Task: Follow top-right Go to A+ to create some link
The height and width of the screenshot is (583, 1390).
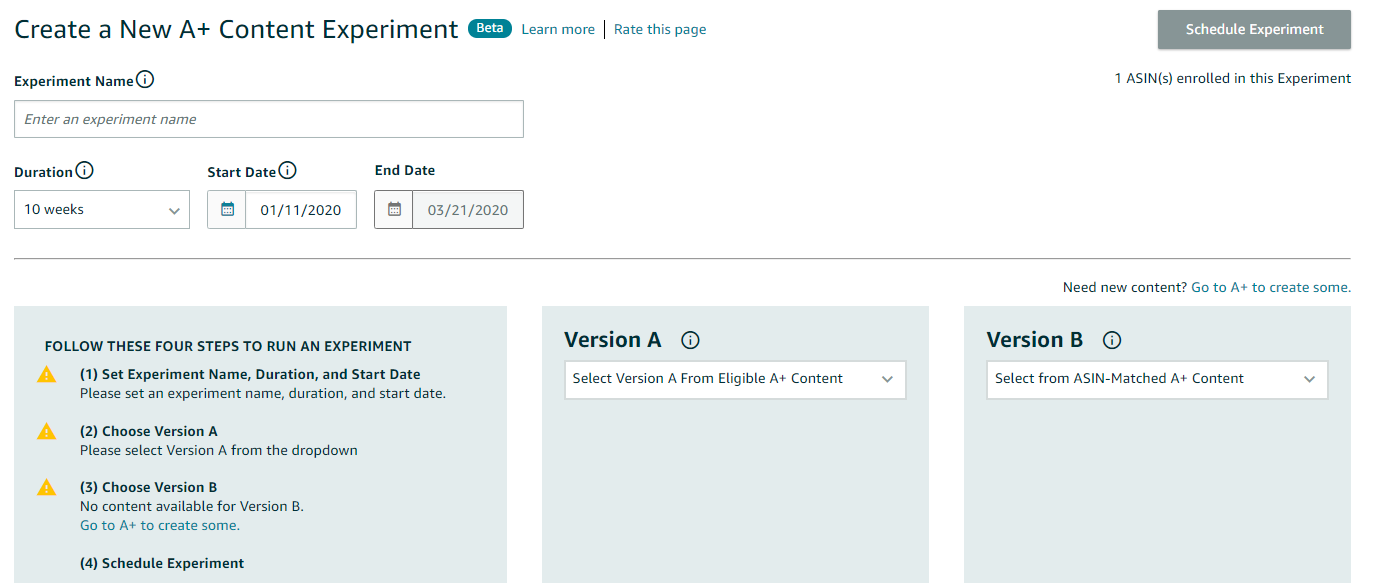Action: pos(1271,287)
